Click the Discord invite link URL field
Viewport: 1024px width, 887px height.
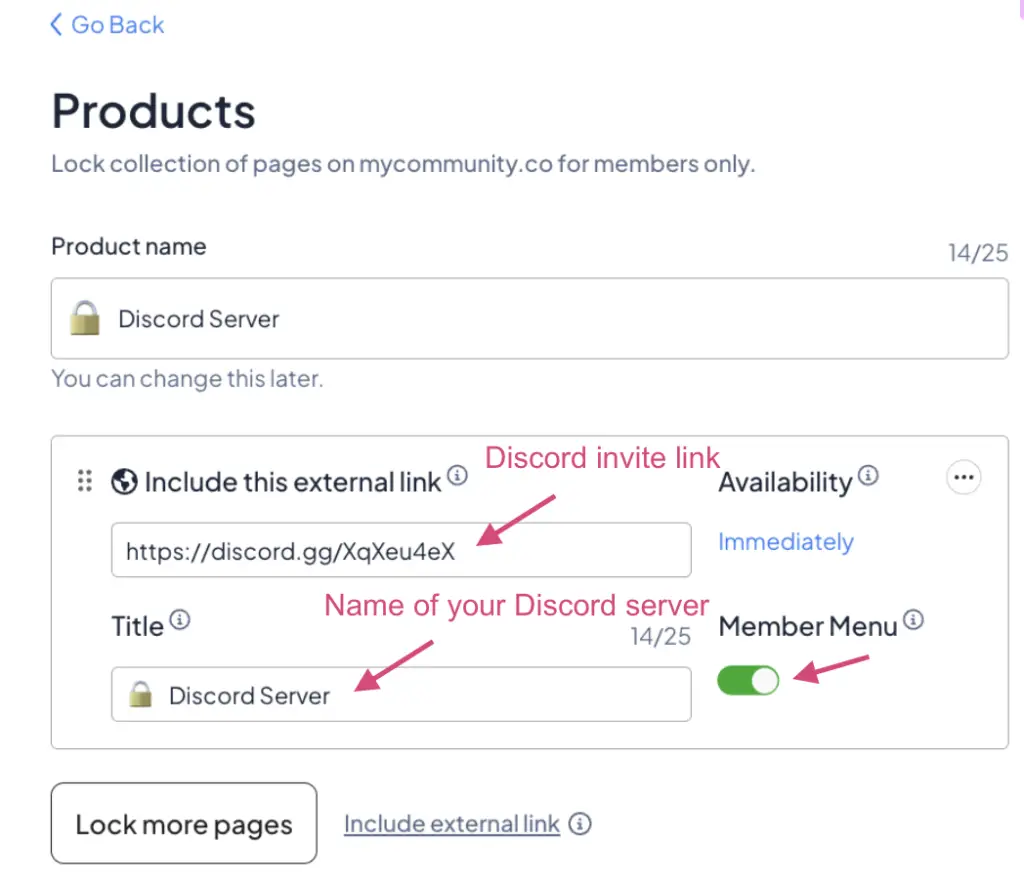400,549
